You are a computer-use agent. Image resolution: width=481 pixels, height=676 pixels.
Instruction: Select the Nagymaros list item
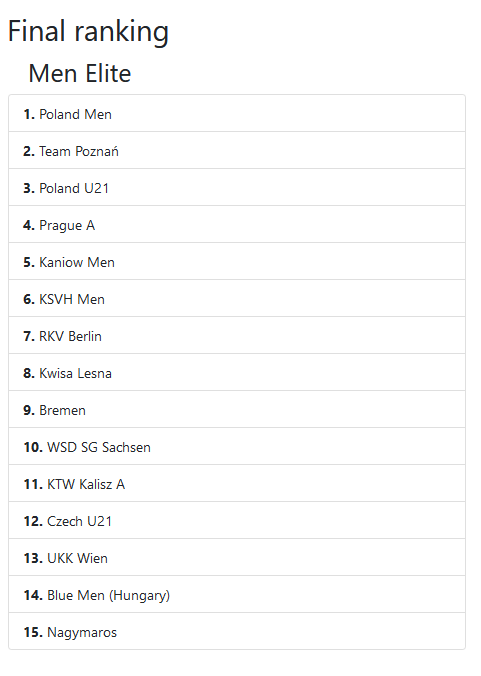(x=237, y=632)
